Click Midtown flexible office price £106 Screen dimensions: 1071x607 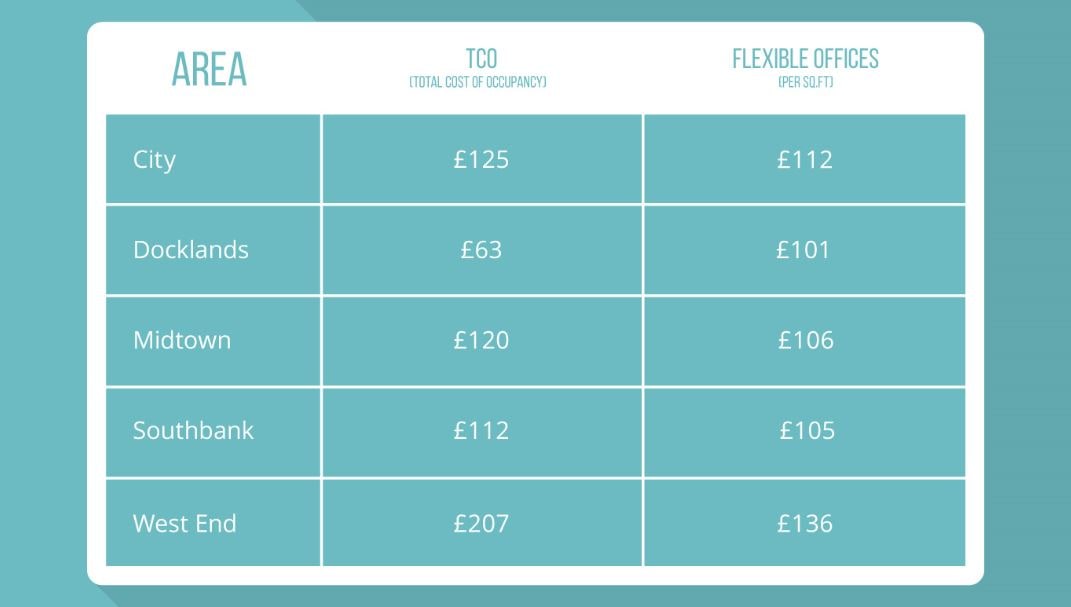tap(806, 340)
